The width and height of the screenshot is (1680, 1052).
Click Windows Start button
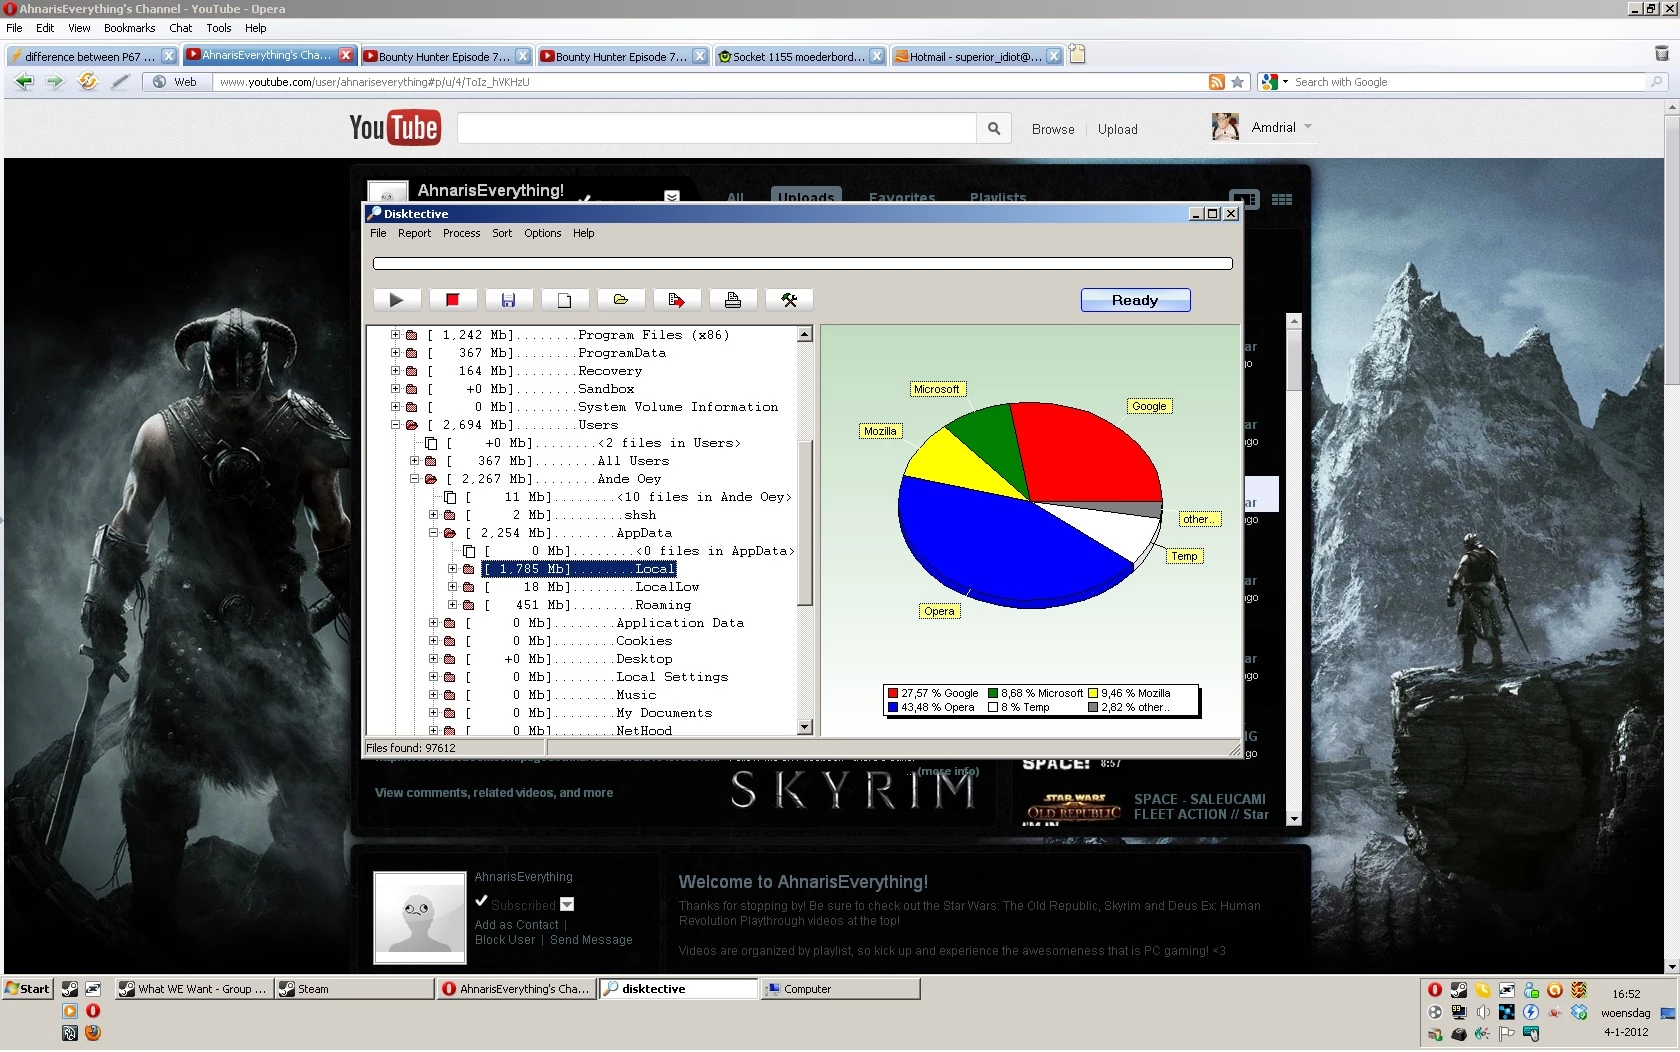27,989
